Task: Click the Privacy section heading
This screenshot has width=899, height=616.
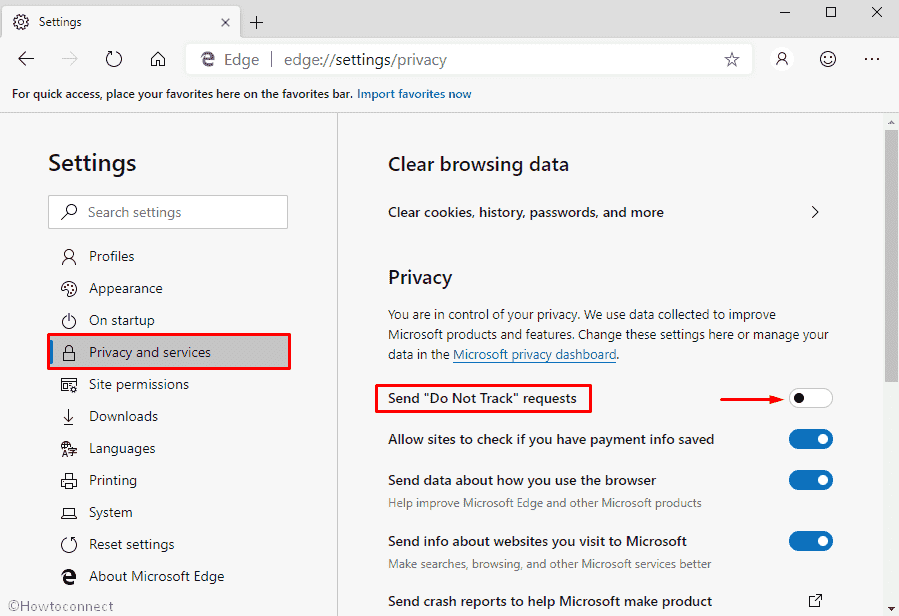Action: pos(420,278)
